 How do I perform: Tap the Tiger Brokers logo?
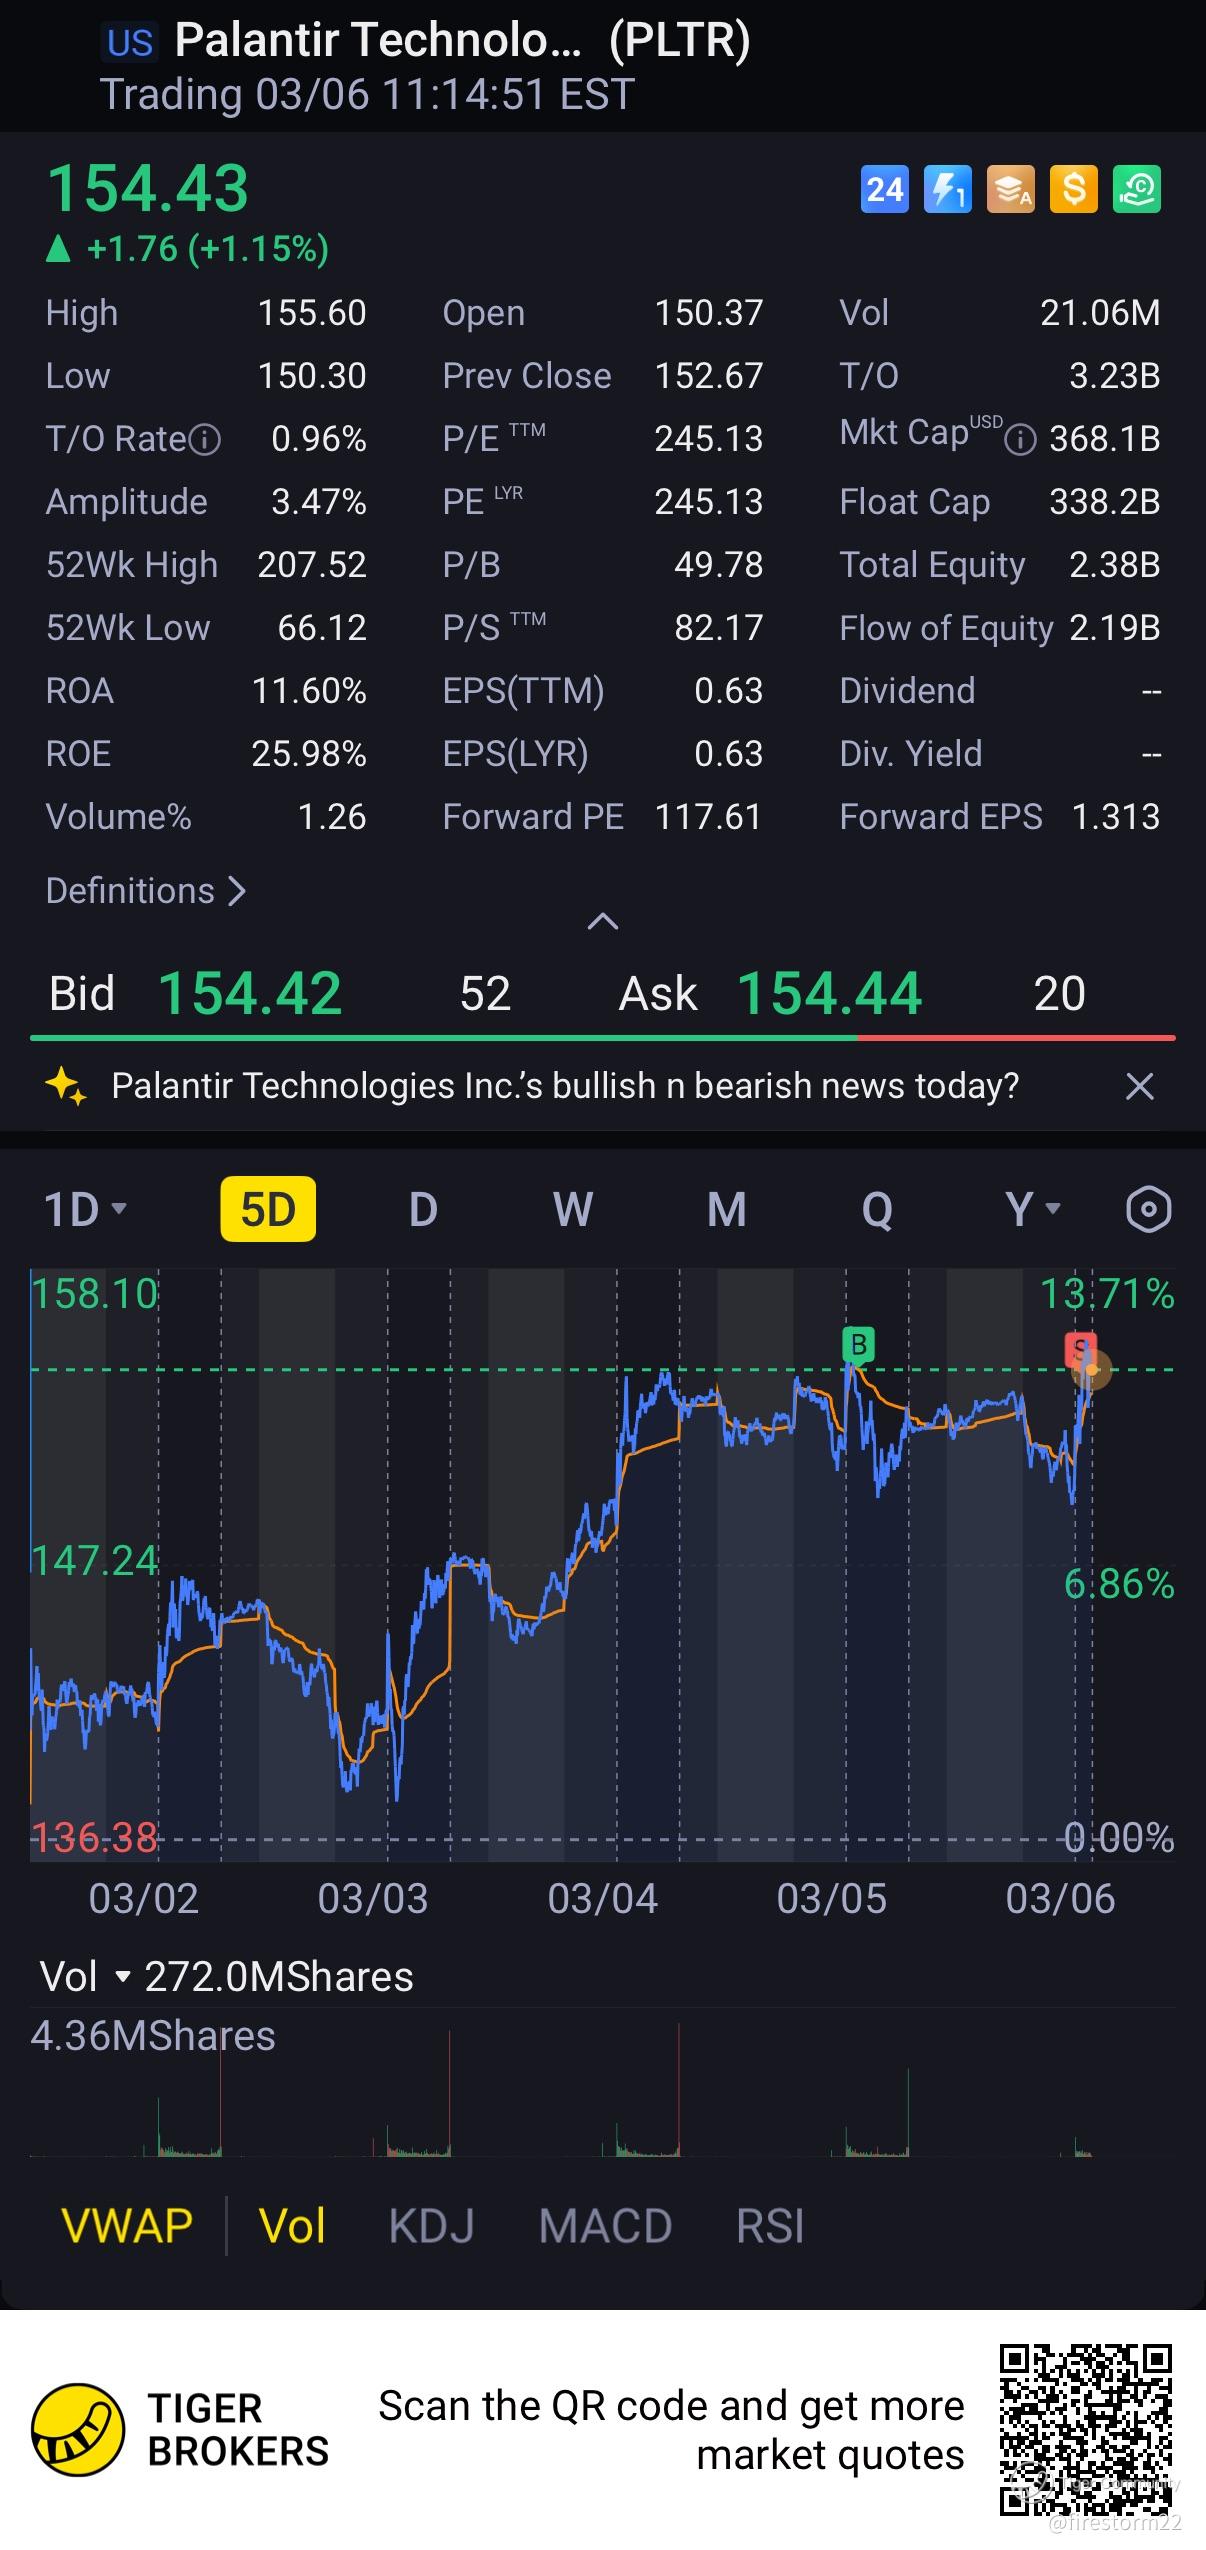pyautogui.click(x=78, y=2430)
